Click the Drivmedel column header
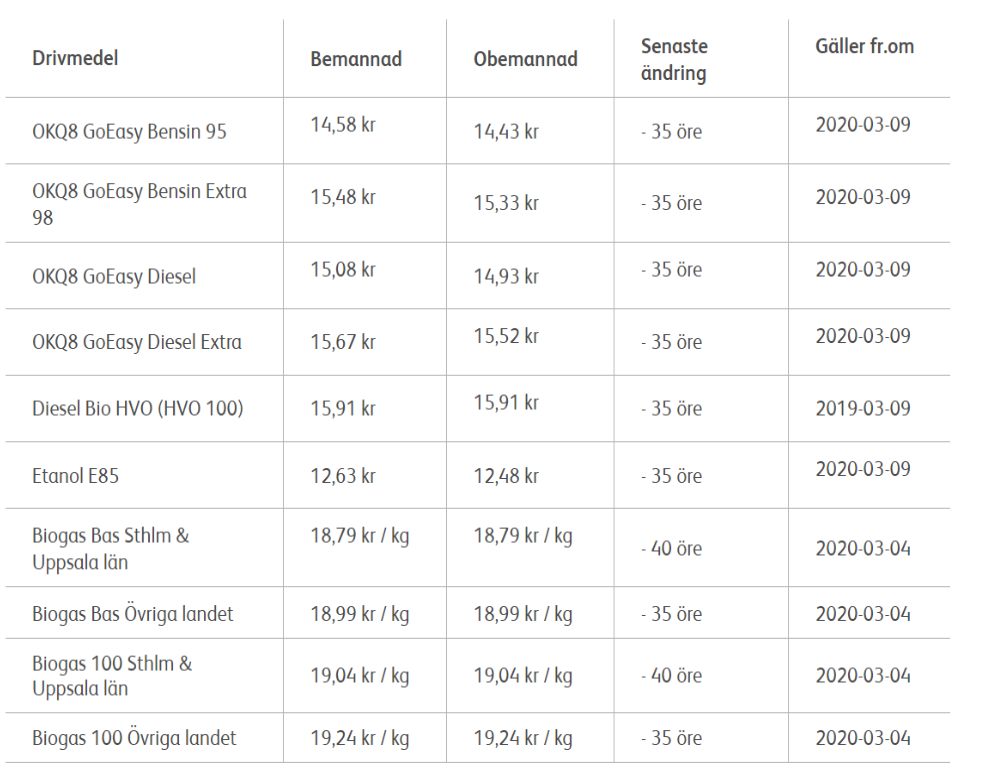The height and width of the screenshot is (767, 995). [75, 58]
